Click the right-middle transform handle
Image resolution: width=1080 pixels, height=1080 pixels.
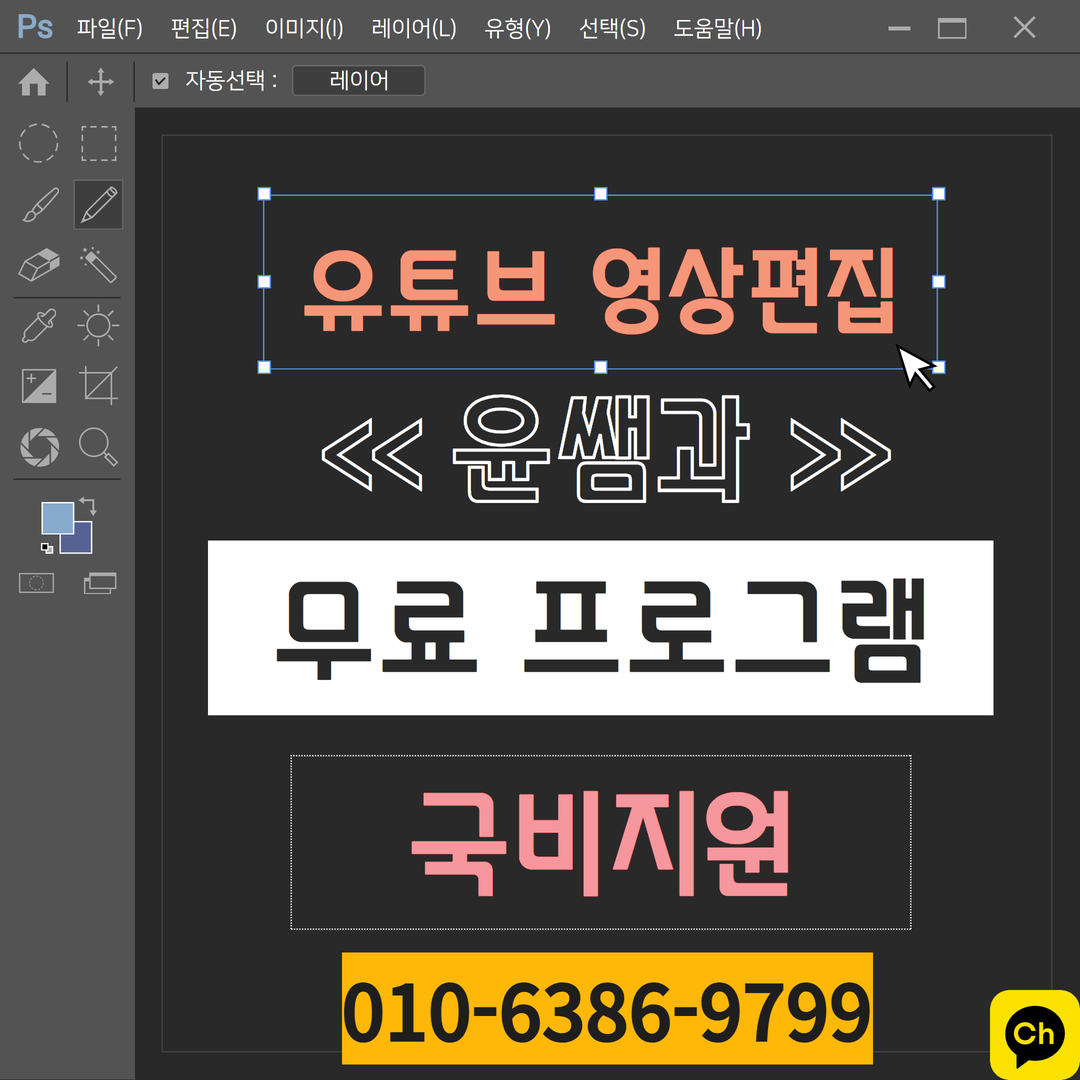tap(938, 281)
